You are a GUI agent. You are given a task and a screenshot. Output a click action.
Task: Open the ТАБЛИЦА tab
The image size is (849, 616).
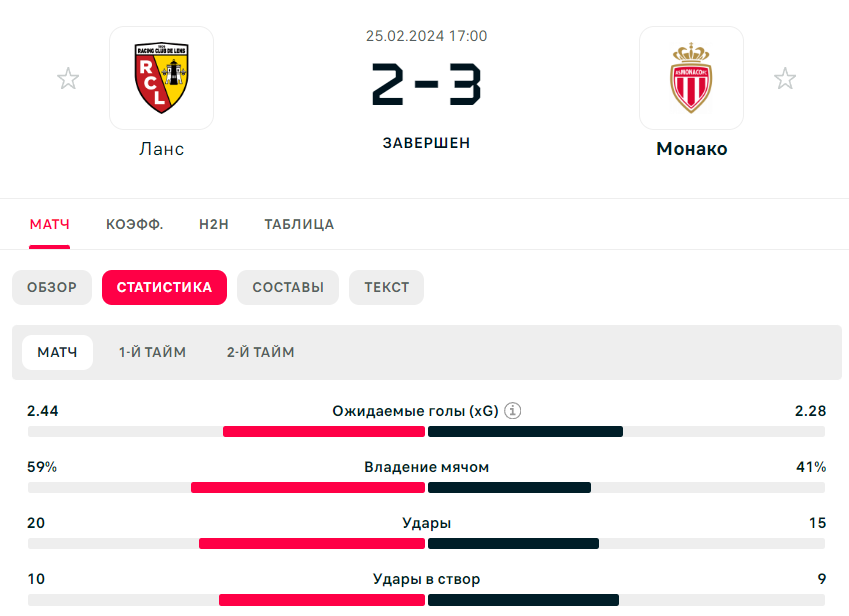coord(299,224)
